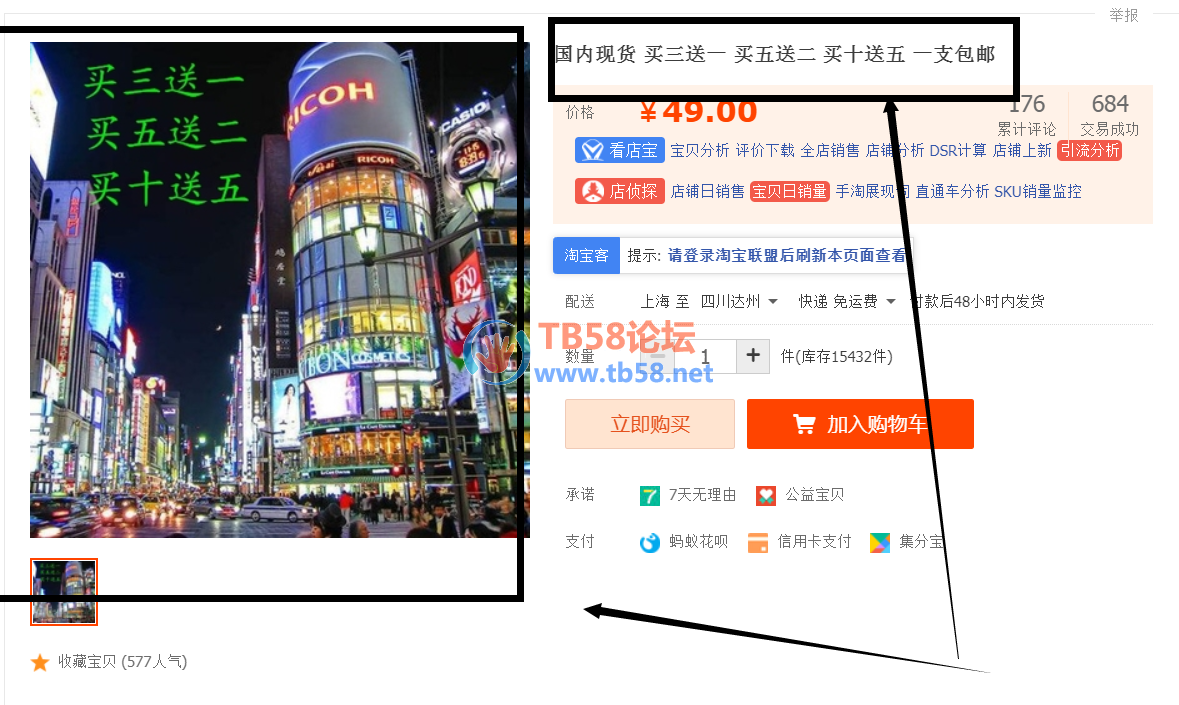Increase quantity with the plus button

753,356
